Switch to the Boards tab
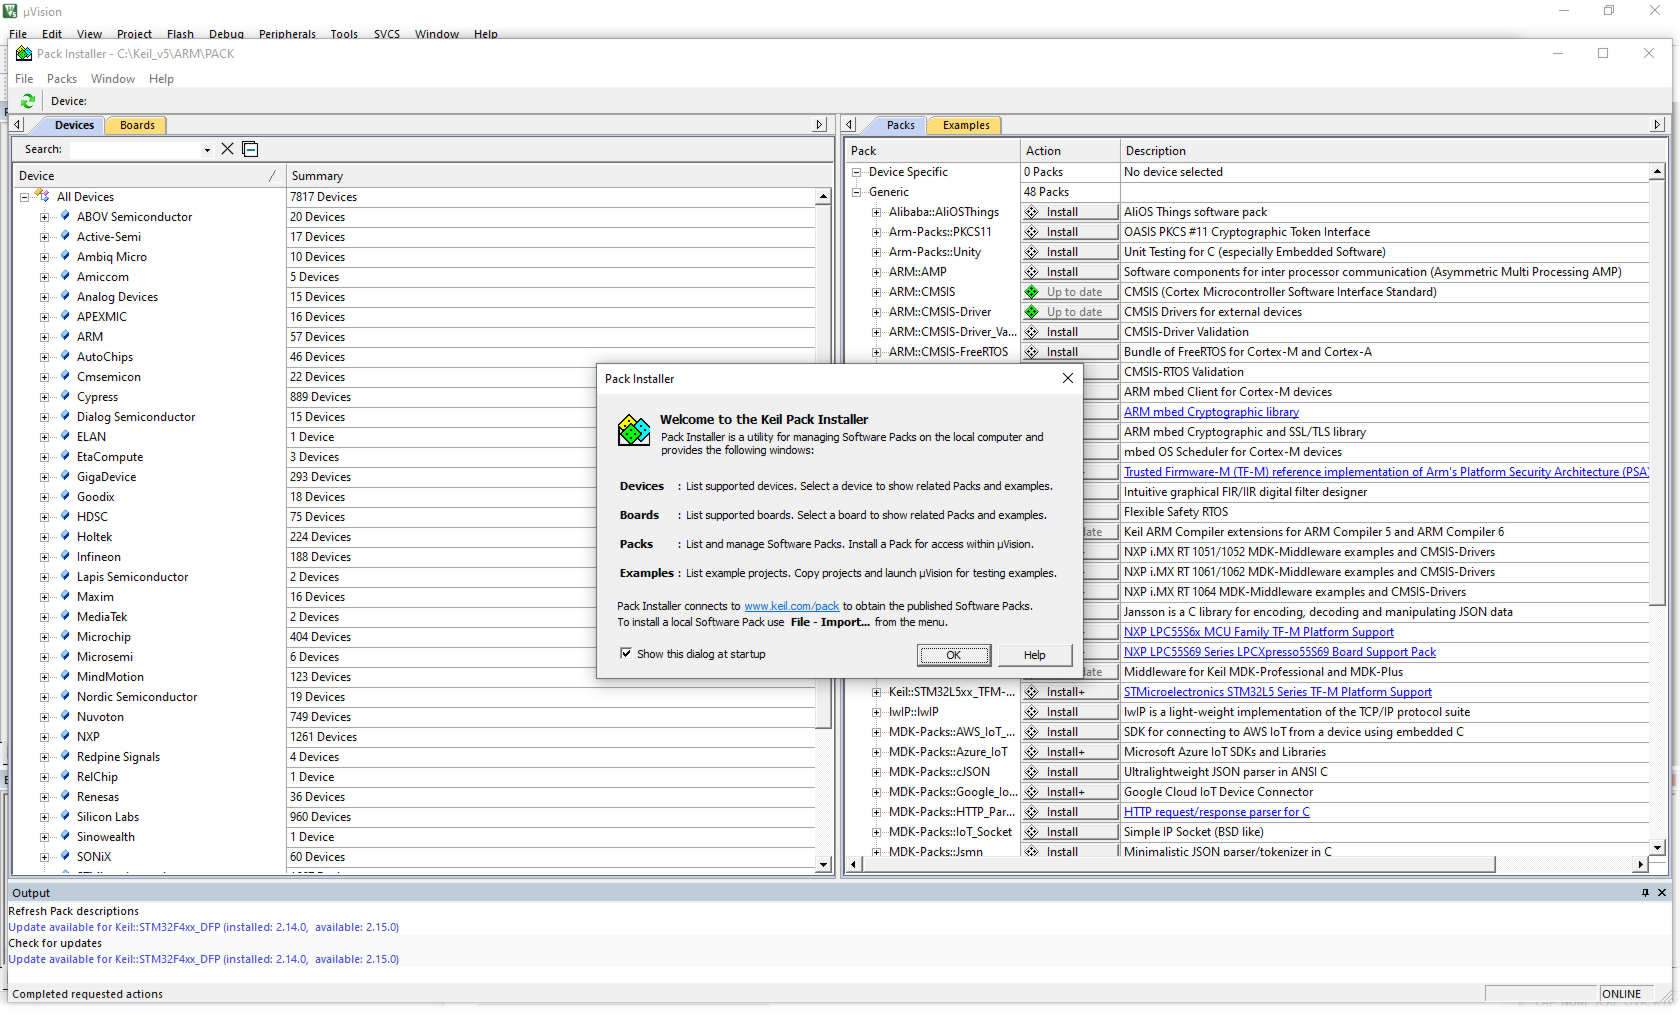Image resolution: width=1680 pixels, height=1015 pixels. click(x=137, y=125)
